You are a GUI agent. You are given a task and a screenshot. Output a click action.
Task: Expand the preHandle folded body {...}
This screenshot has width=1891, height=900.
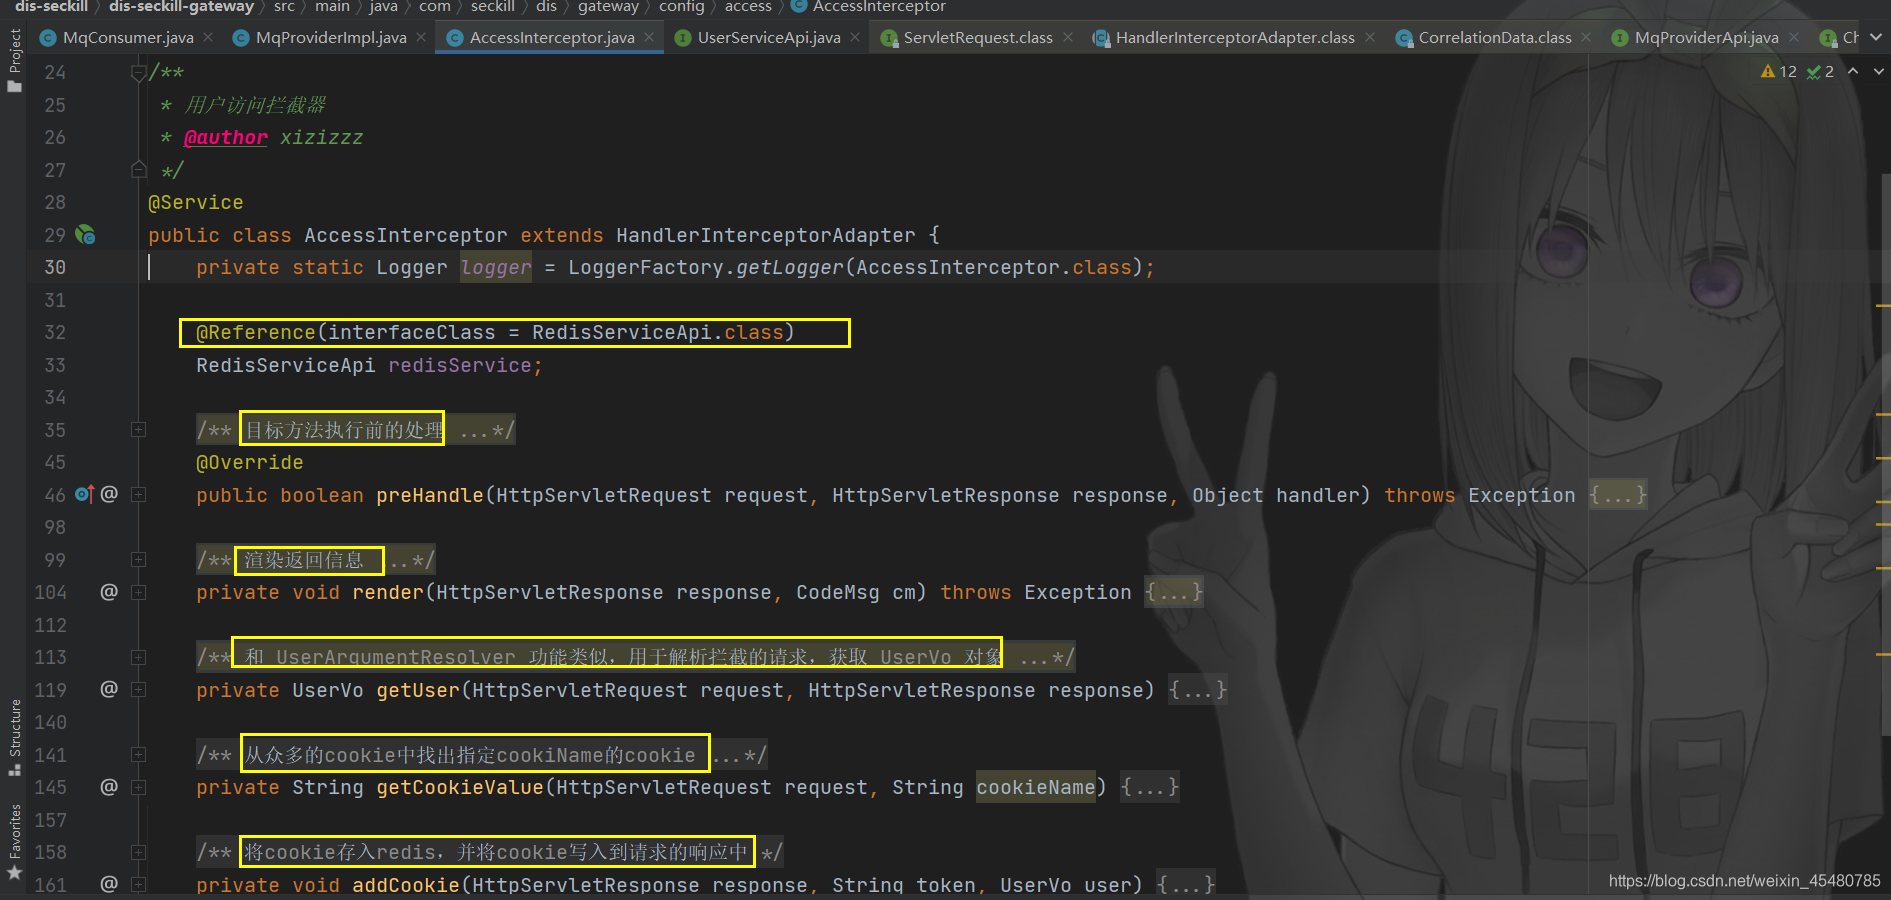[x=1617, y=495]
